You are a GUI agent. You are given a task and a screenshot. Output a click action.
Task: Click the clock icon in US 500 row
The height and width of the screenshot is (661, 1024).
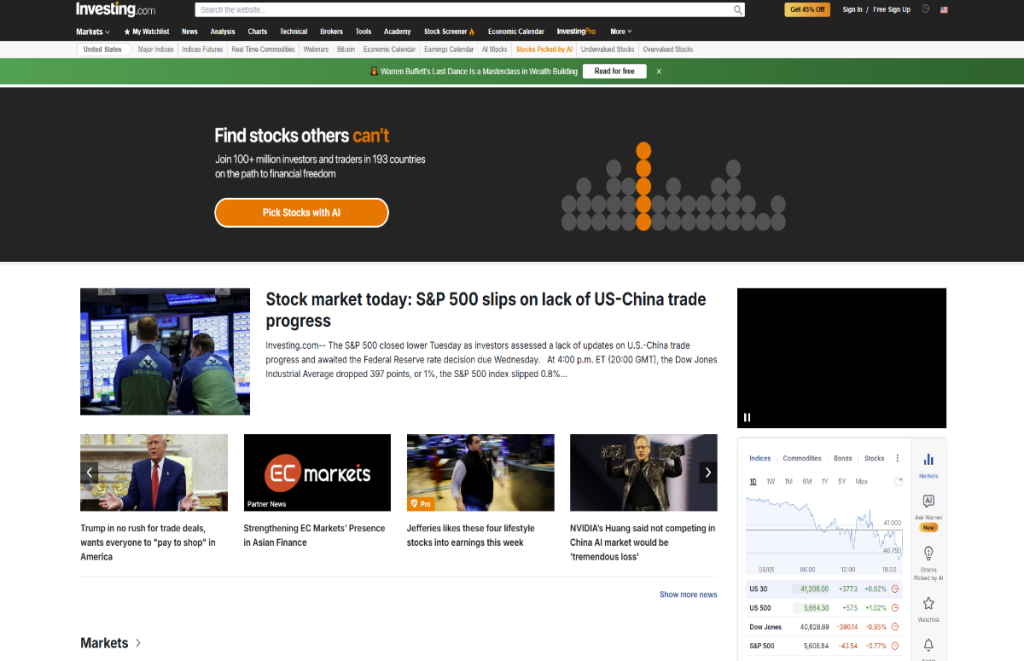[x=895, y=608]
